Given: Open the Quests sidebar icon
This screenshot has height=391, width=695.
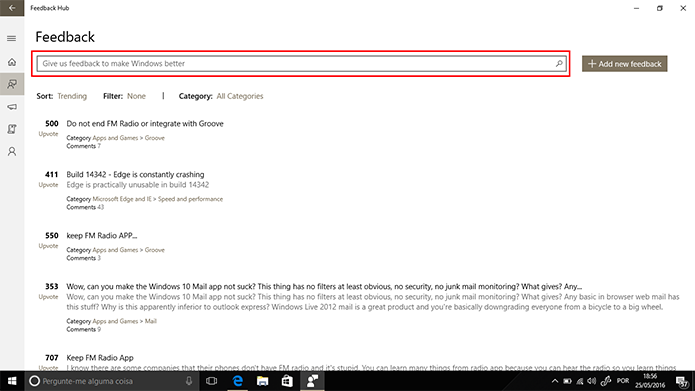Looking at the screenshot, I should pos(12,129).
